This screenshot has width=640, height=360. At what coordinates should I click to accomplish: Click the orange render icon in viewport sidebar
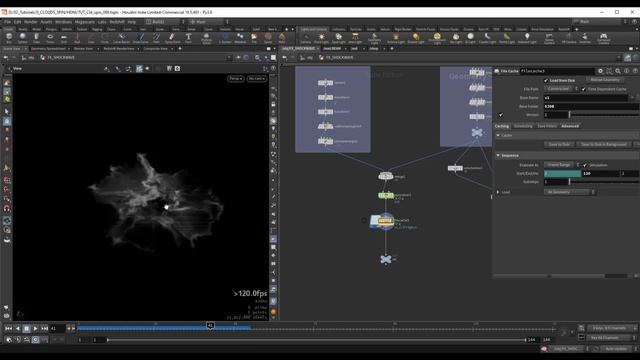pos(273,312)
